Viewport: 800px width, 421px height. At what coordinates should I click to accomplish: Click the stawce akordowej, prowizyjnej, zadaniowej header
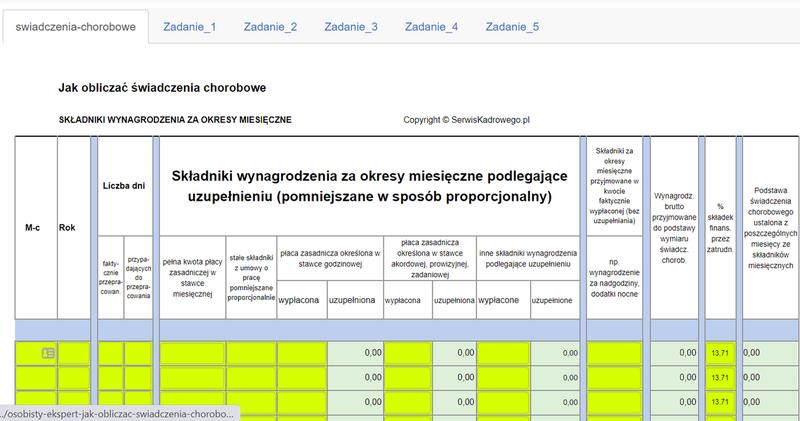click(x=430, y=258)
